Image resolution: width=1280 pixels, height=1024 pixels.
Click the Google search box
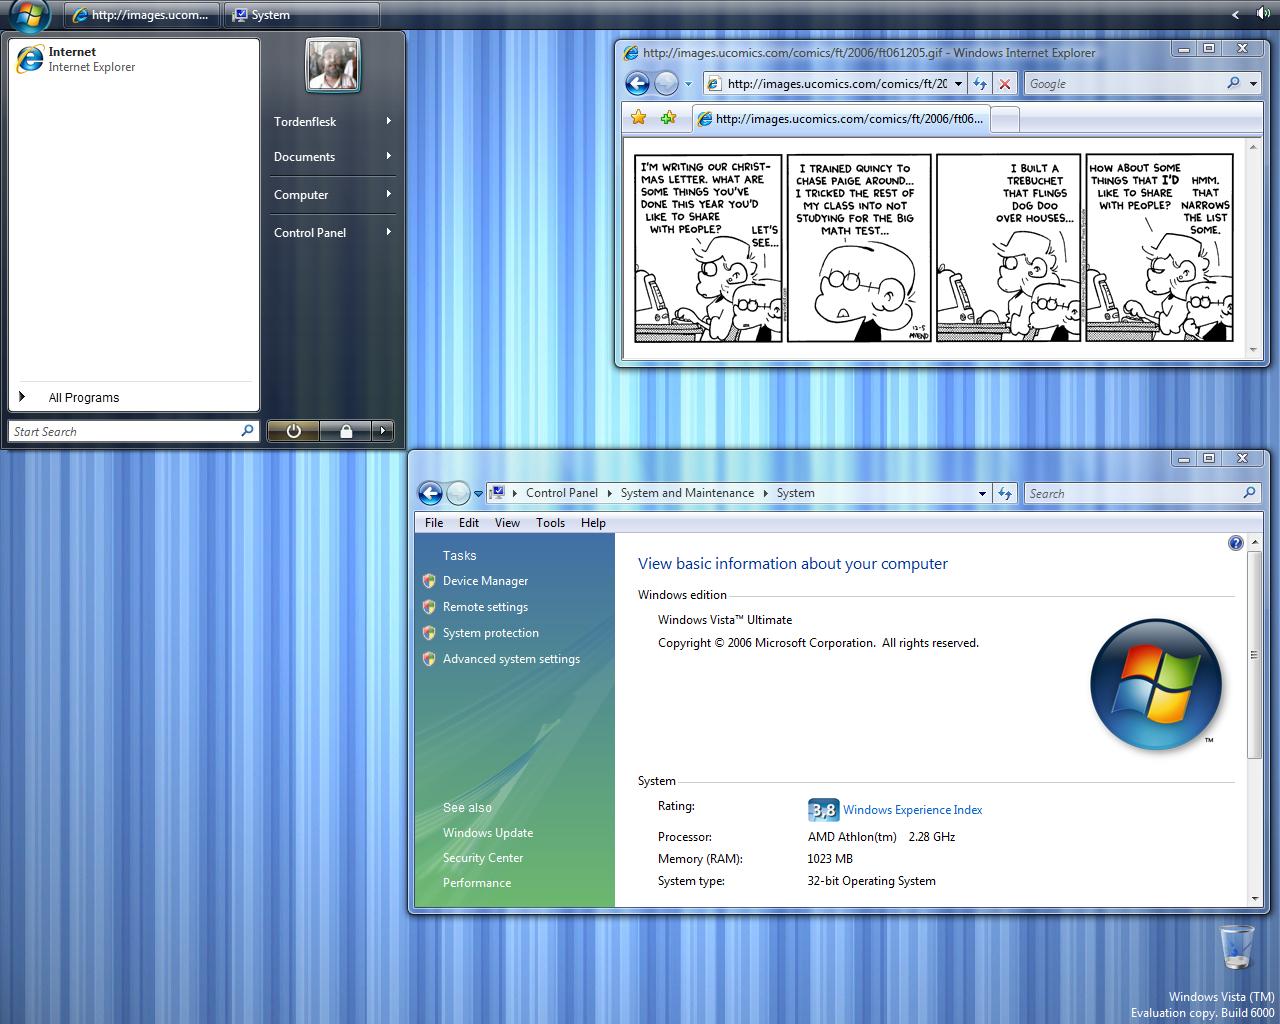coord(1124,84)
